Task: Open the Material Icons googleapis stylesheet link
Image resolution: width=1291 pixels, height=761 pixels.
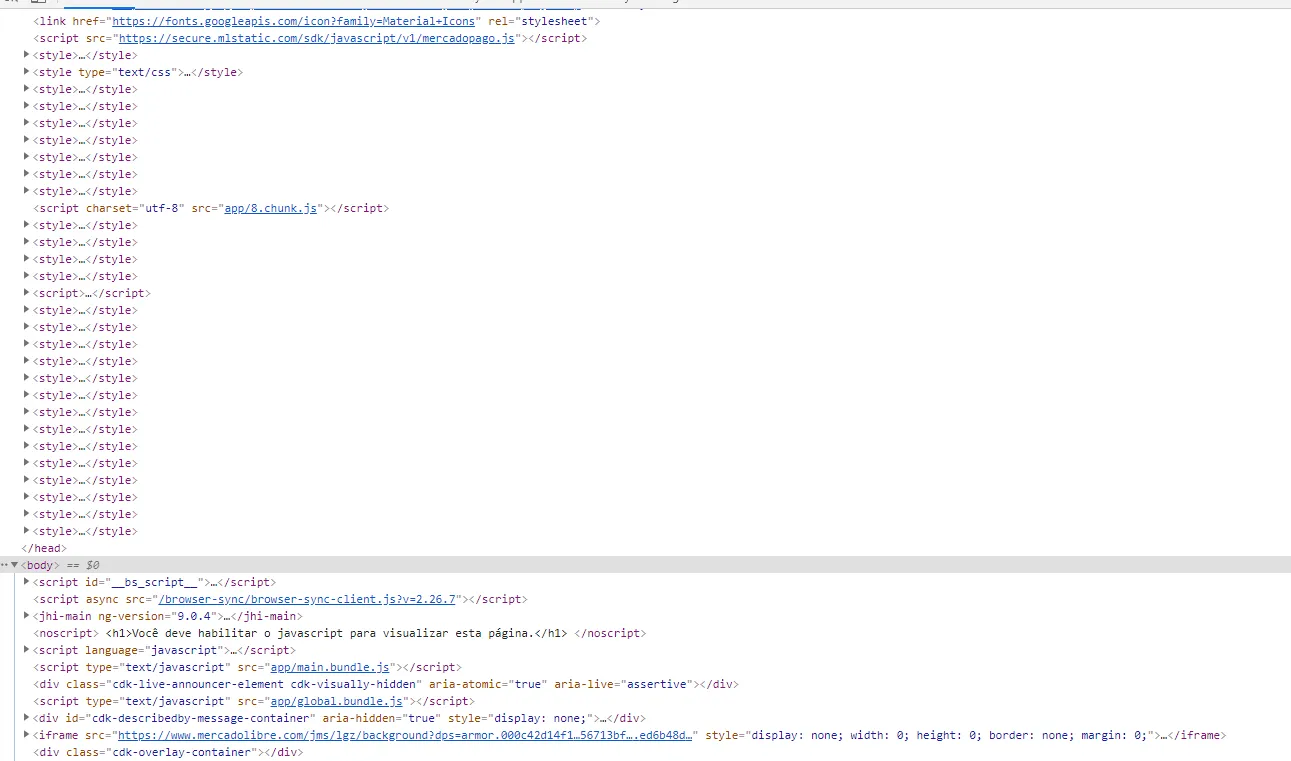Action: tap(297, 21)
